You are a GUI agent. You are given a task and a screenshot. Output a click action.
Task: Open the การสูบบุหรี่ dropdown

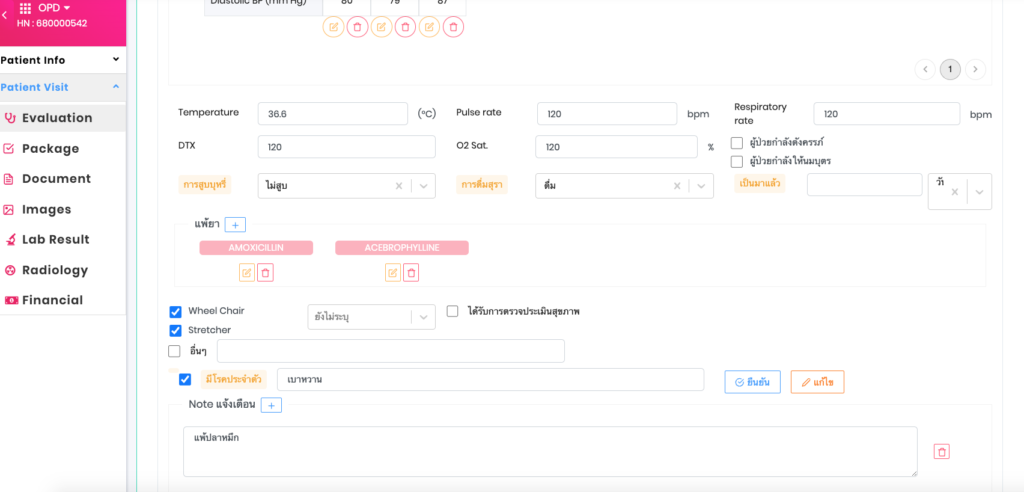pos(424,186)
